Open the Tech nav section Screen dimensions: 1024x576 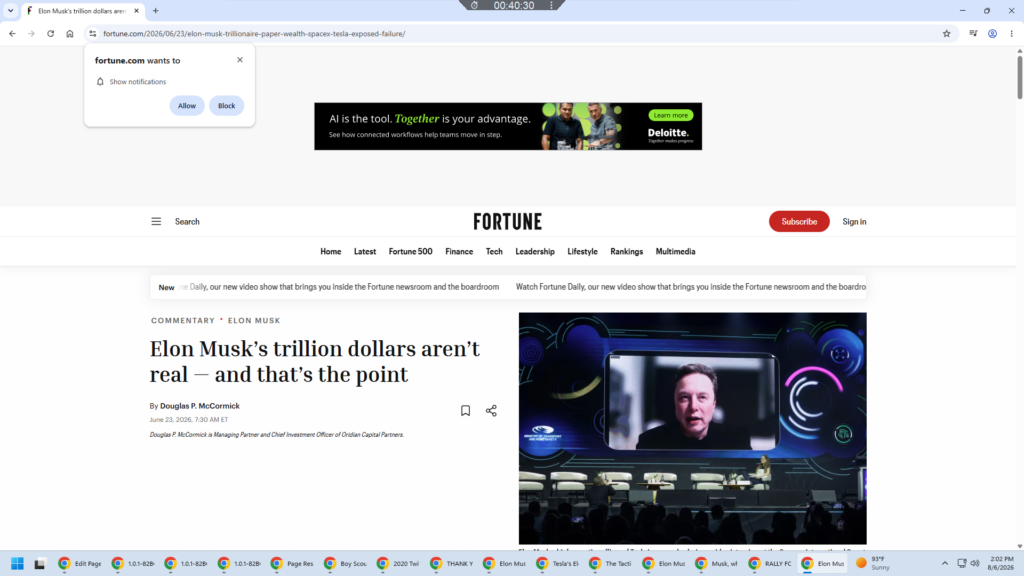tap(494, 251)
